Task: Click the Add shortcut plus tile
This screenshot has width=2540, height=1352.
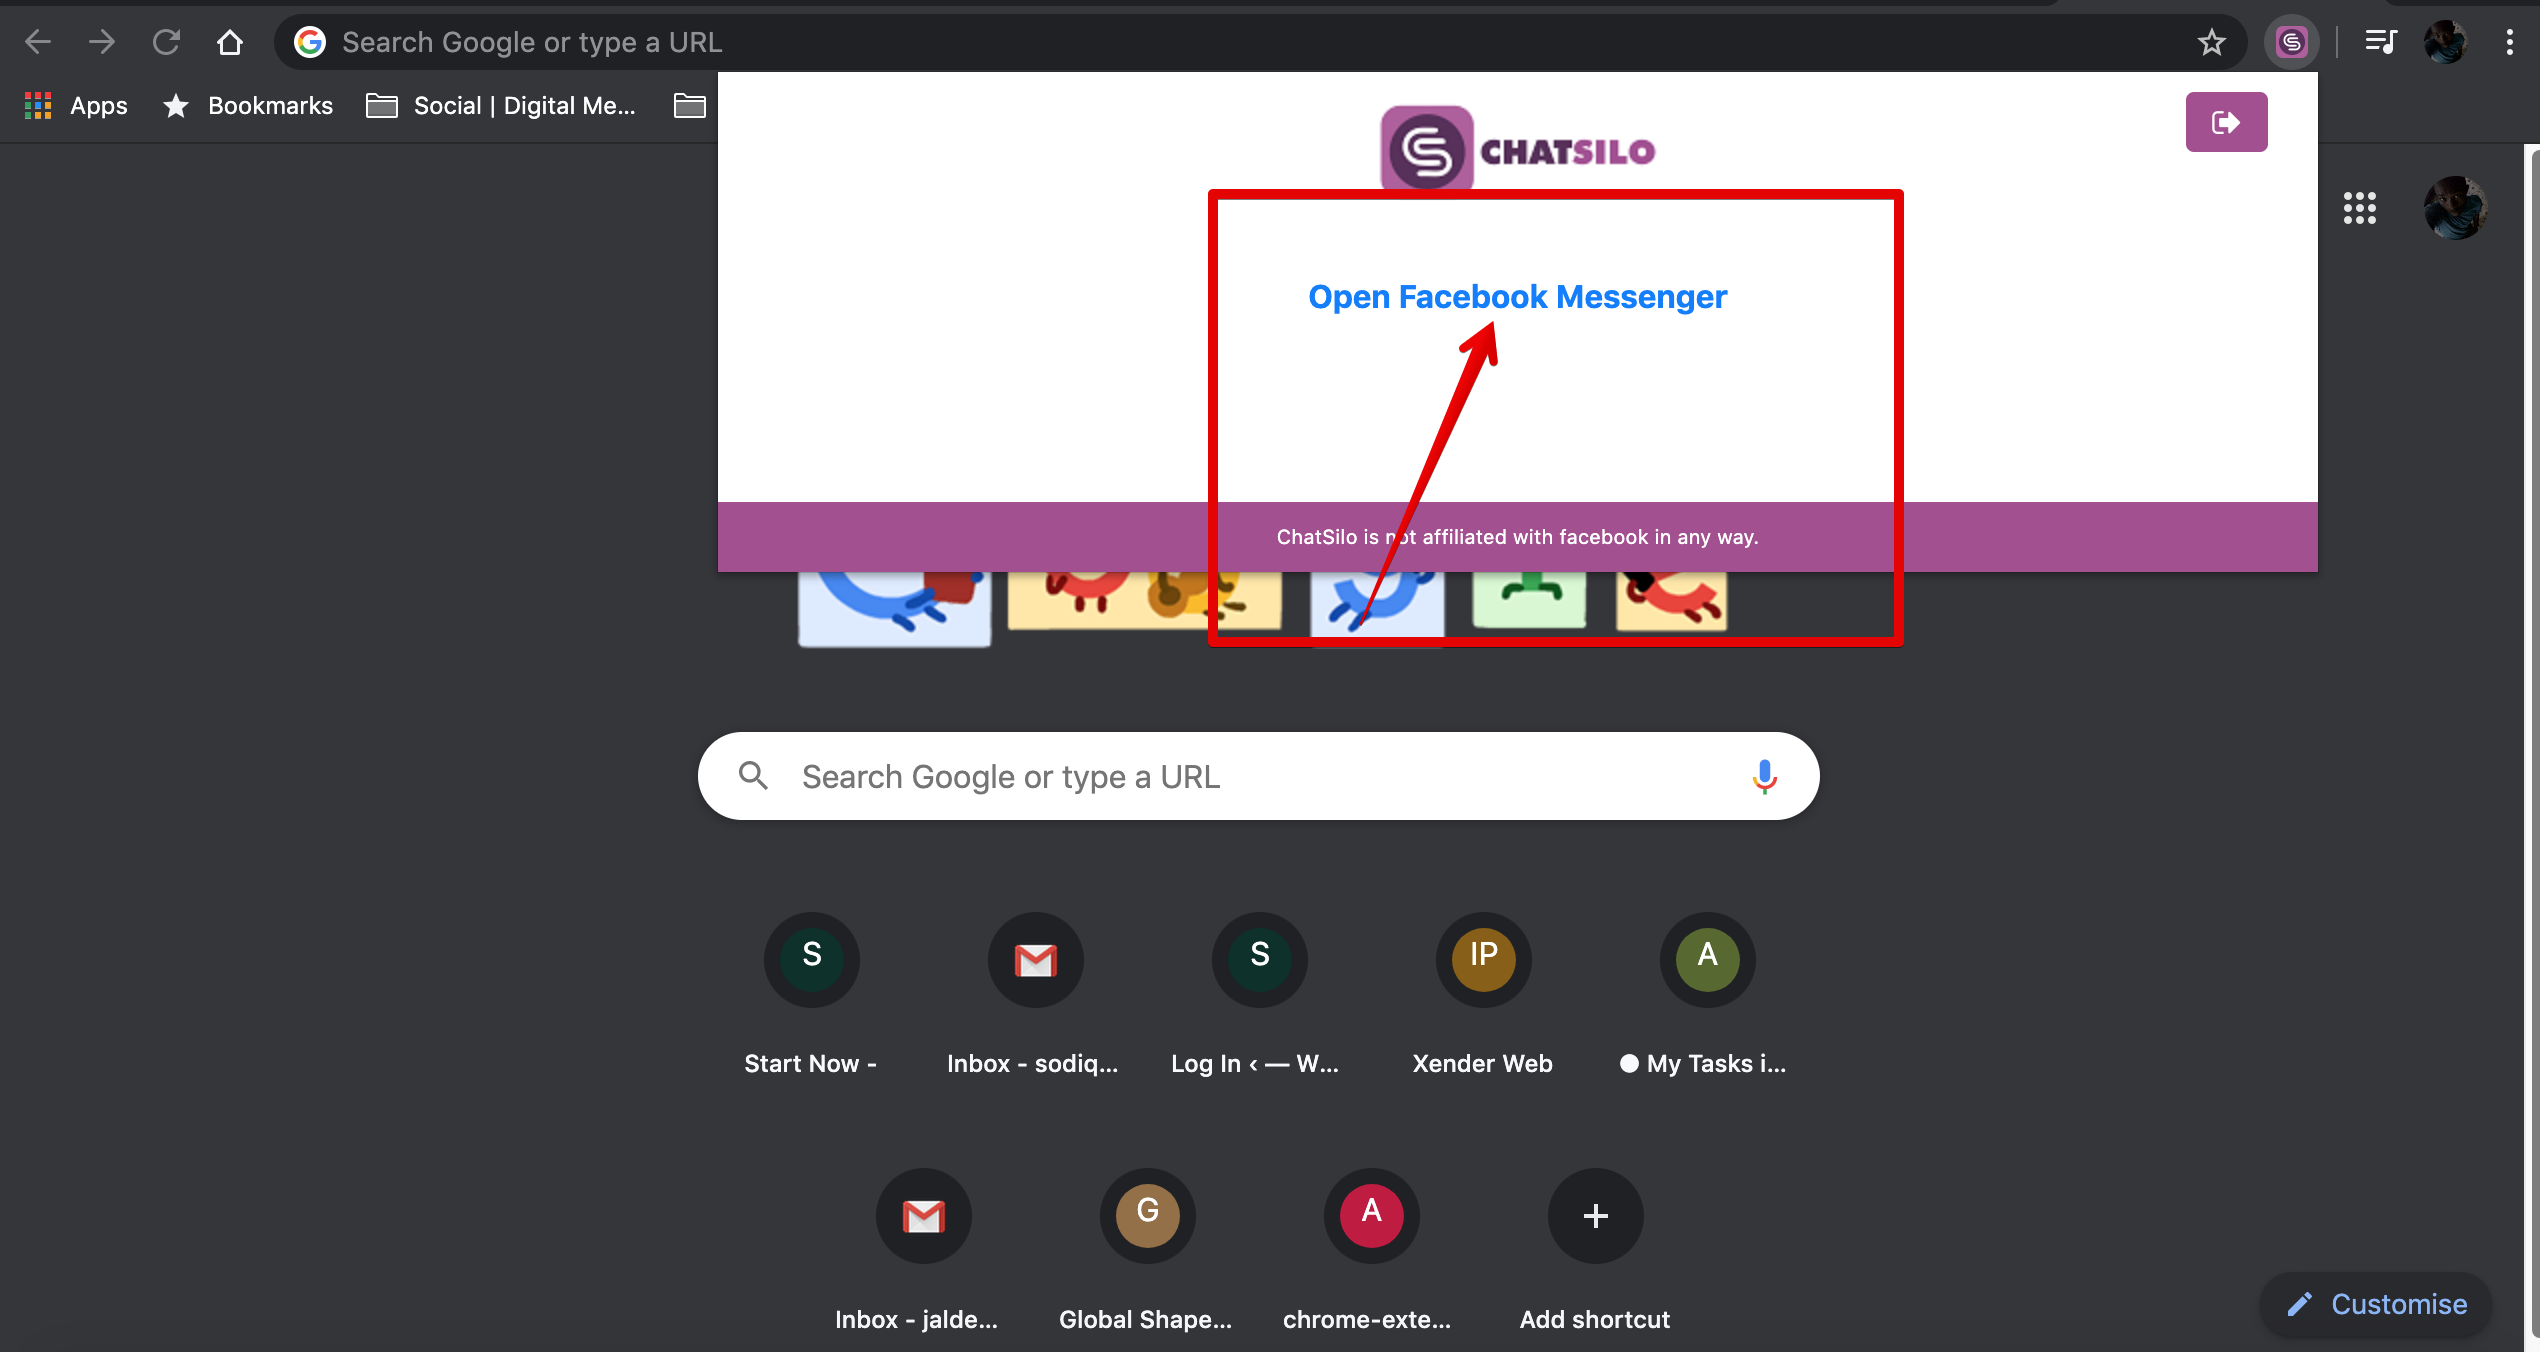Action: click(x=1595, y=1216)
